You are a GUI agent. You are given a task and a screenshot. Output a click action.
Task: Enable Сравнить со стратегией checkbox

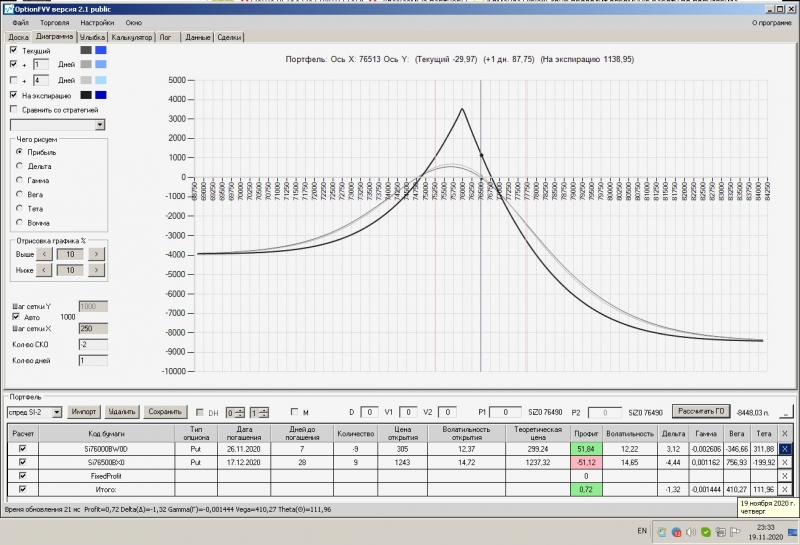coord(13,109)
